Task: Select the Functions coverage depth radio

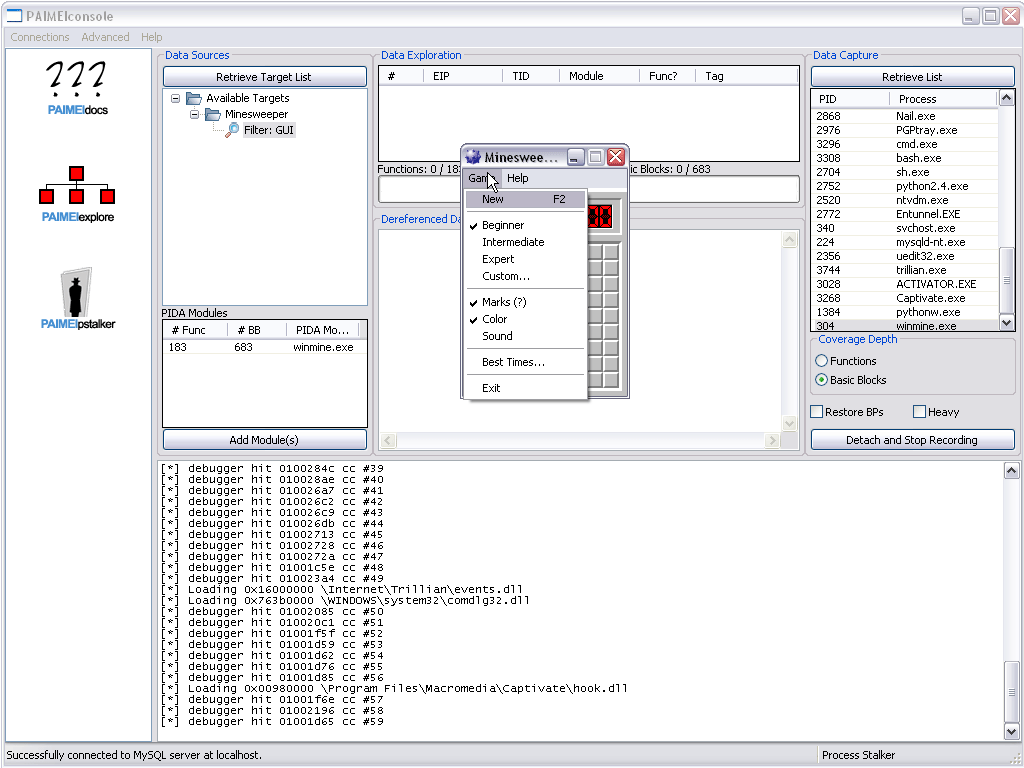Action: click(x=822, y=361)
